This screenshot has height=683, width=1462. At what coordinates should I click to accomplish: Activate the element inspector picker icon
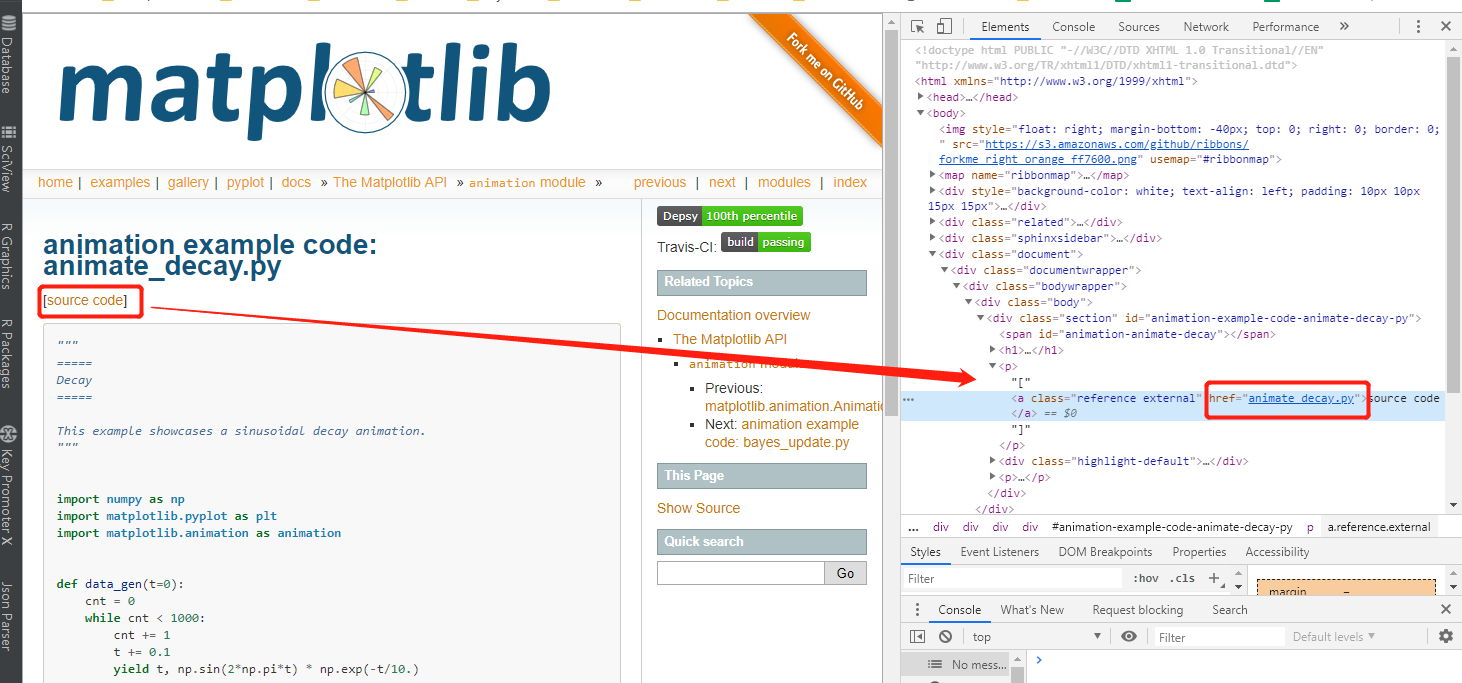(919, 27)
